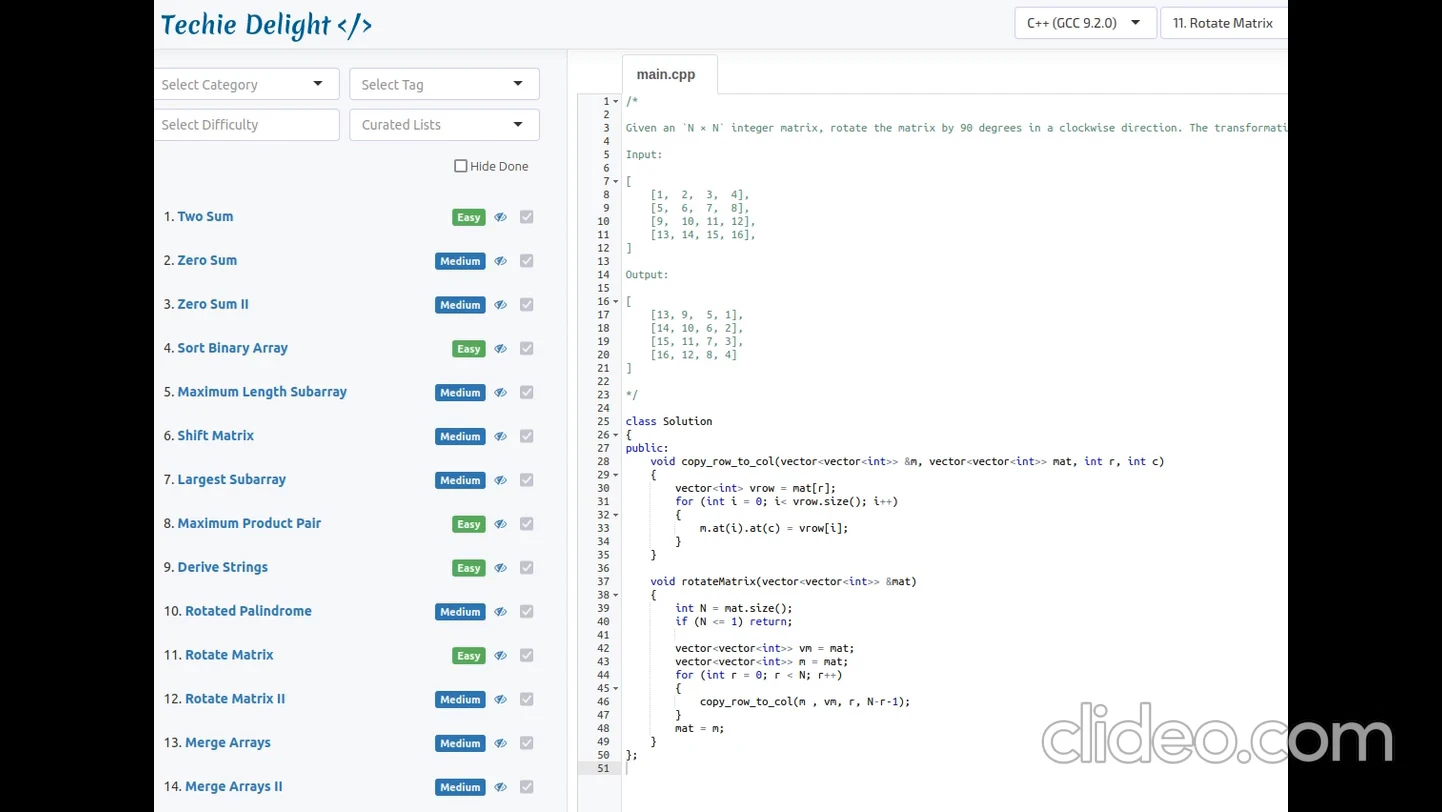Open the Zero Sum problem
Image resolution: width=1442 pixels, height=812 pixels.
[207, 260]
